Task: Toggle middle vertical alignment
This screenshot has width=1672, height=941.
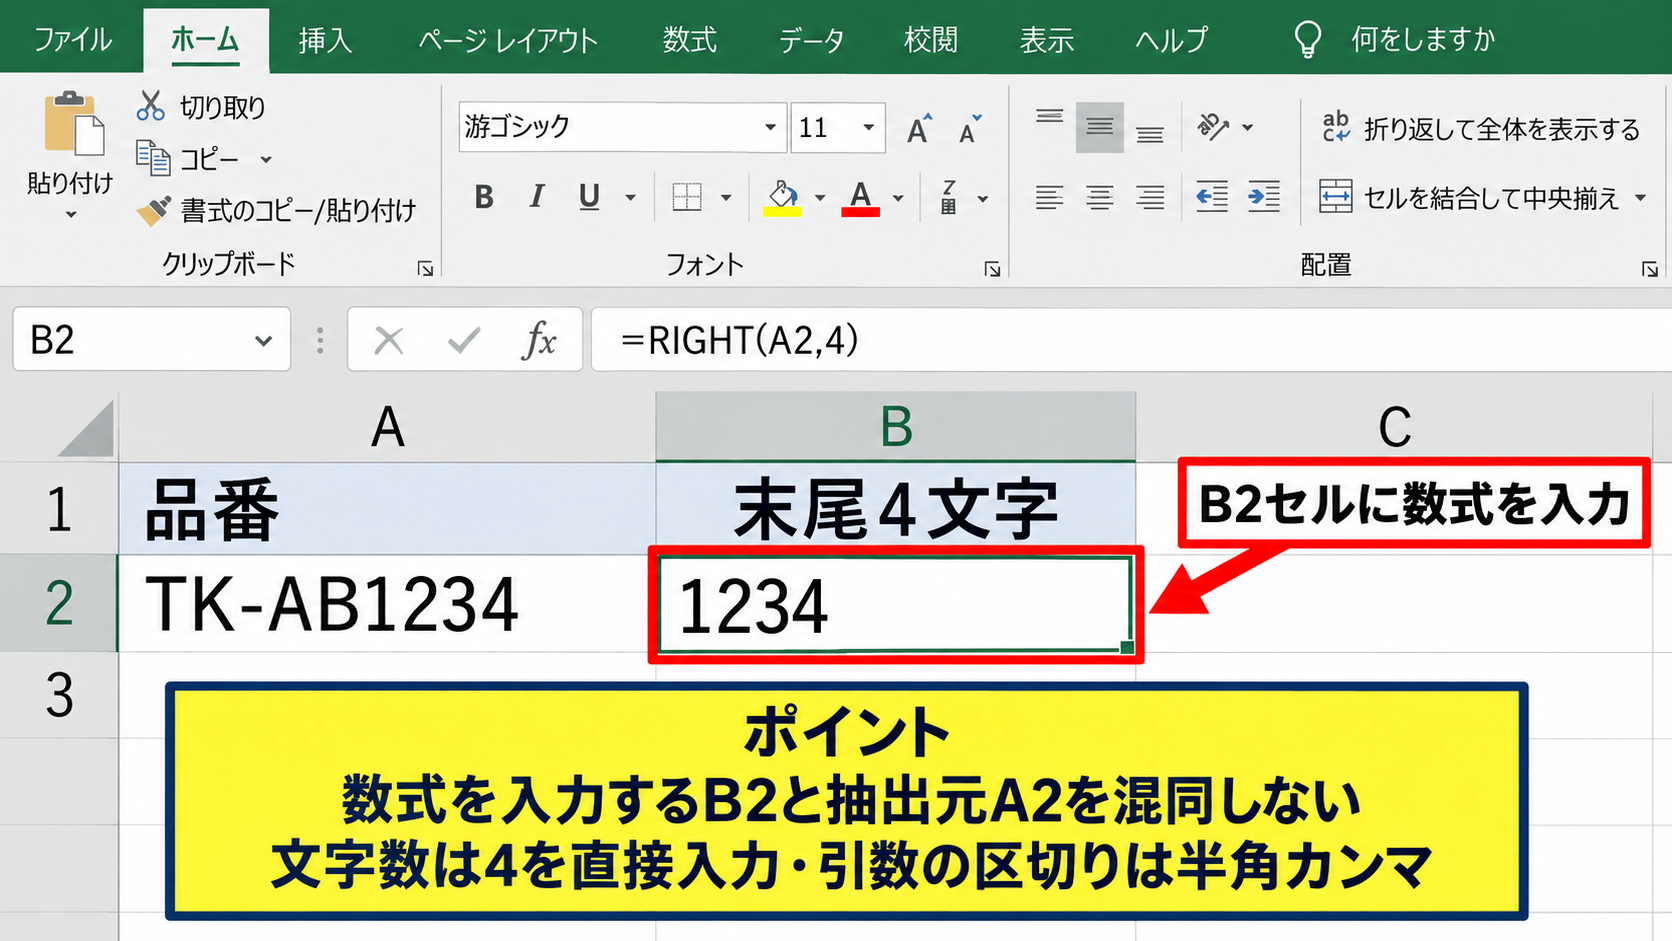Action: 1100,127
